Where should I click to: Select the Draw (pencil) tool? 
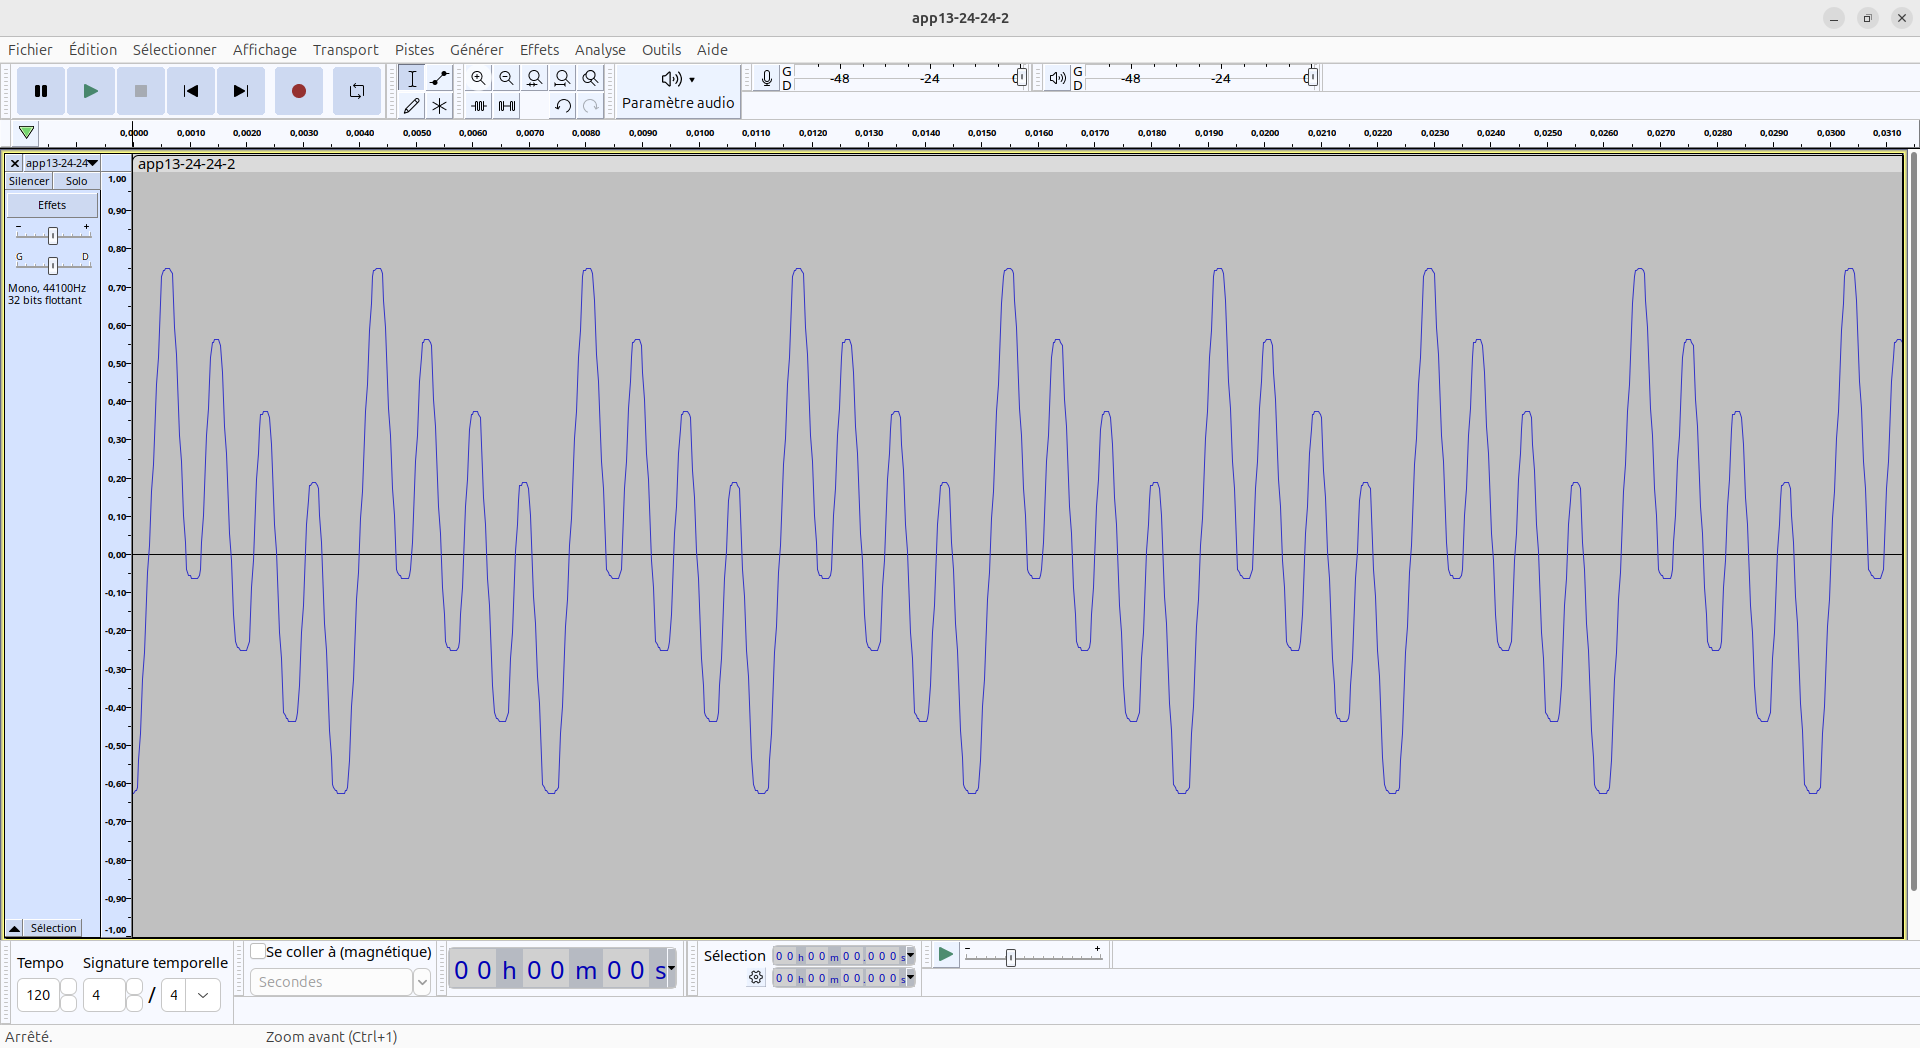coord(411,106)
